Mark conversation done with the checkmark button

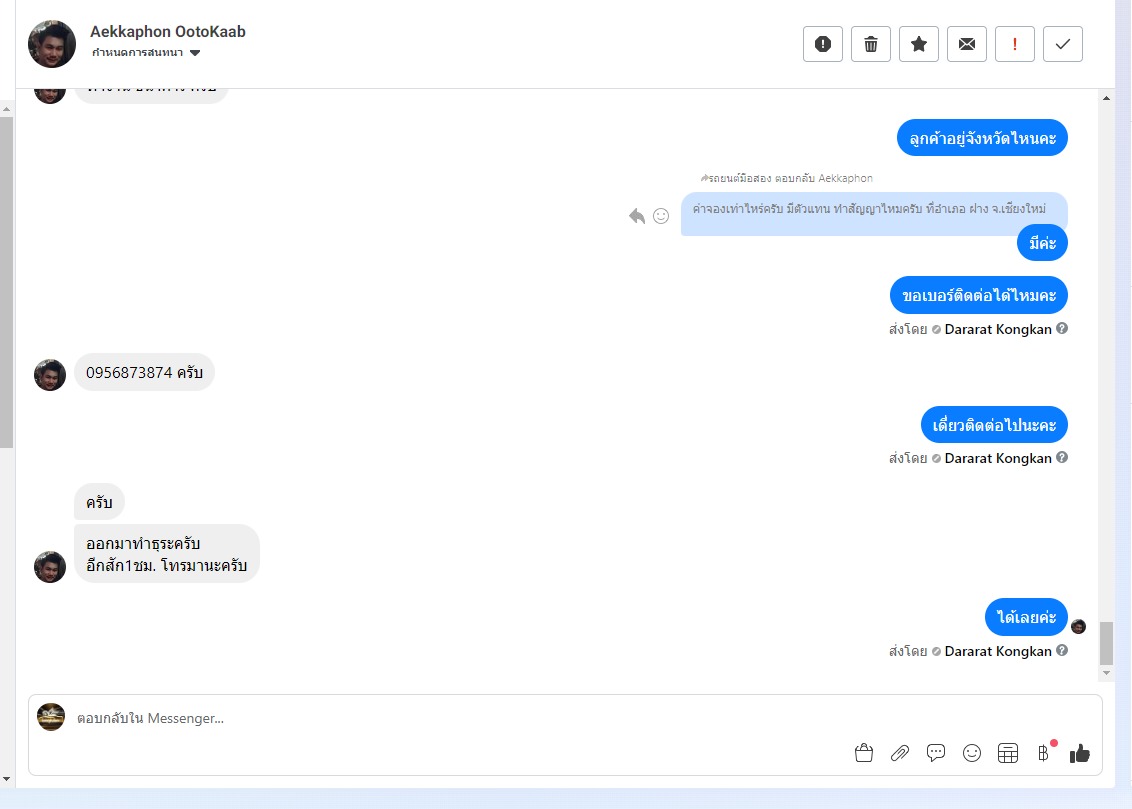point(1063,44)
